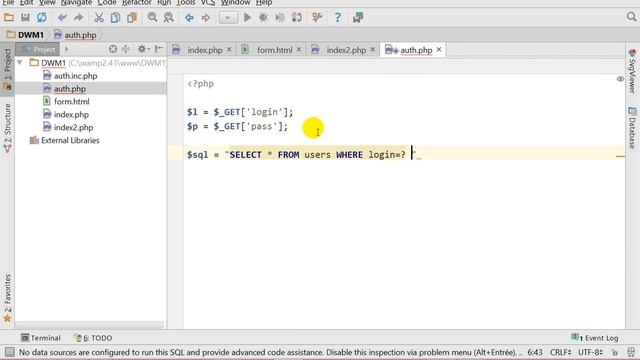Select External Libraries node
The width and height of the screenshot is (640, 360).
coord(64,140)
